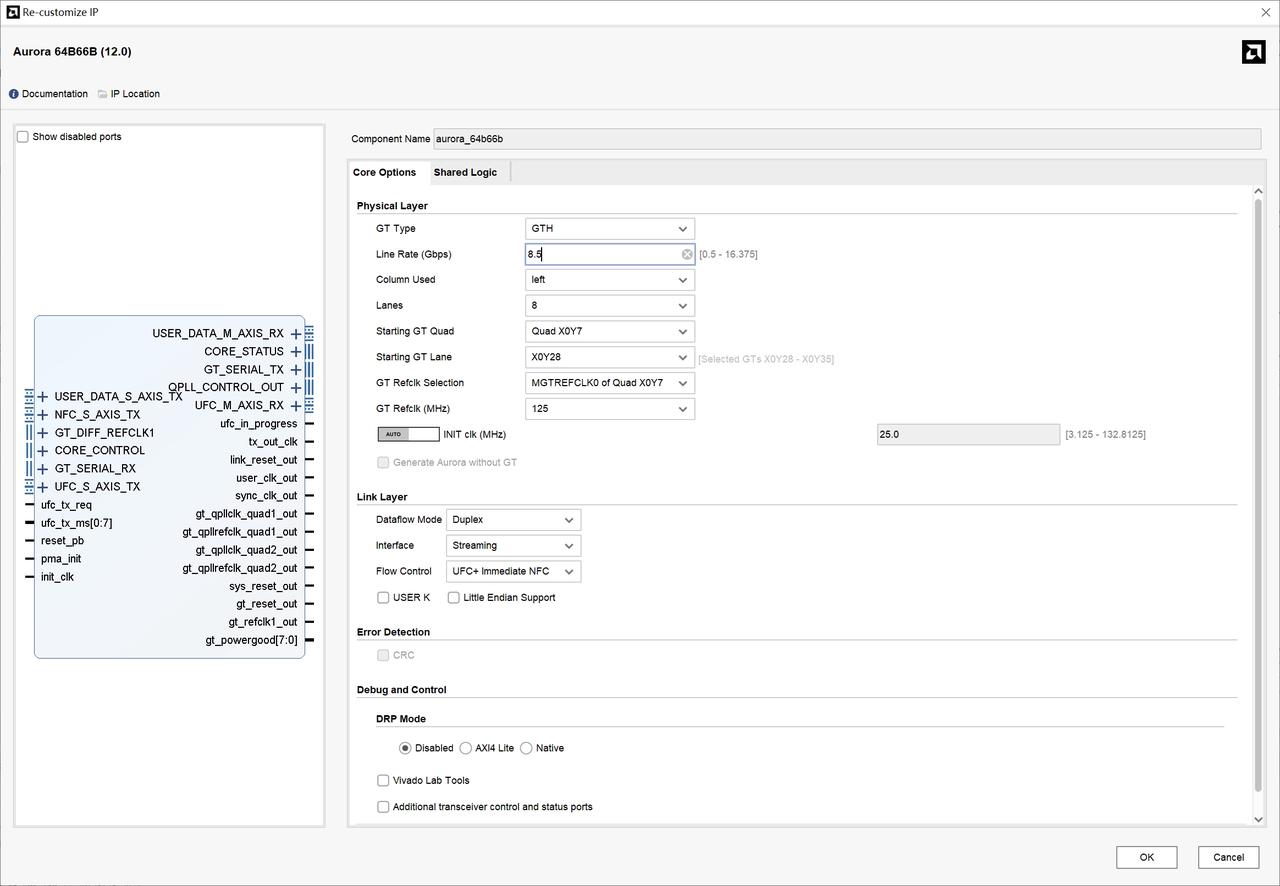Select DRP Mode Native radio button
Viewport: 1280px width, 886px height.
[x=526, y=748]
